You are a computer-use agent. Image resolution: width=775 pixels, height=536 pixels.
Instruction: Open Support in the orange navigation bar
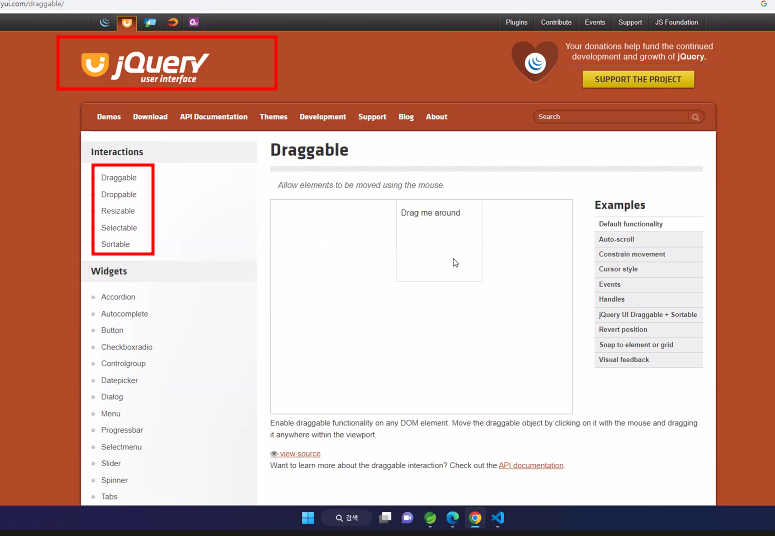click(372, 117)
